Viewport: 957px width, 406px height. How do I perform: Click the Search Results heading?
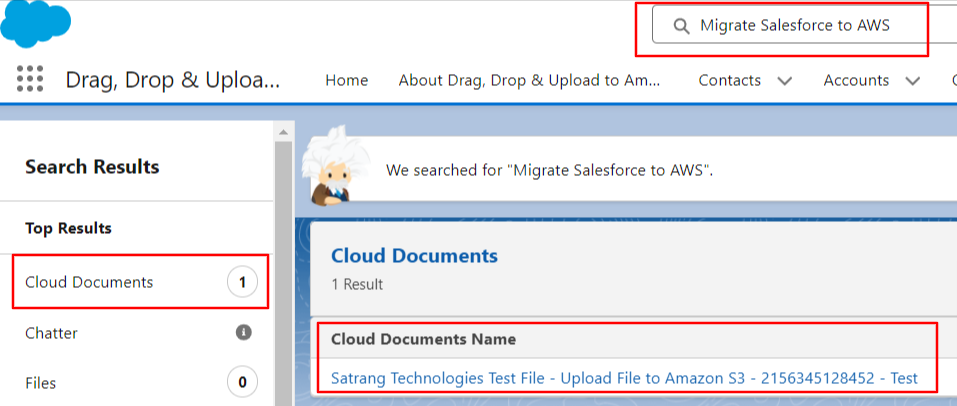tap(92, 167)
